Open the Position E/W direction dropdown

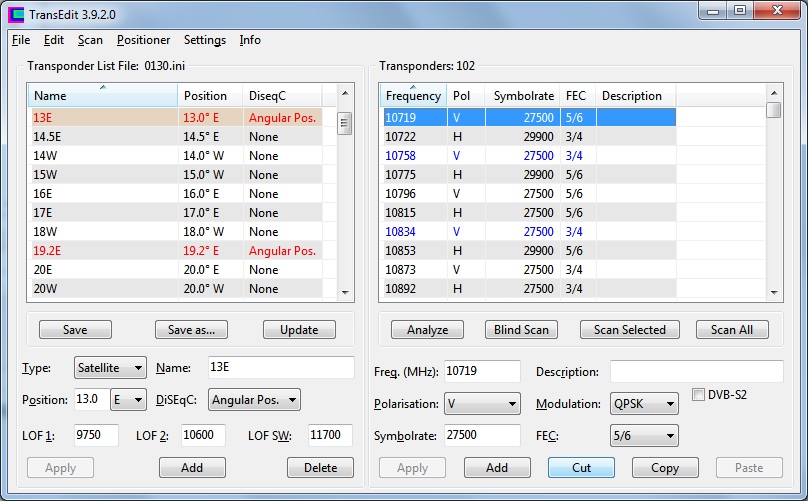tap(128, 400)
